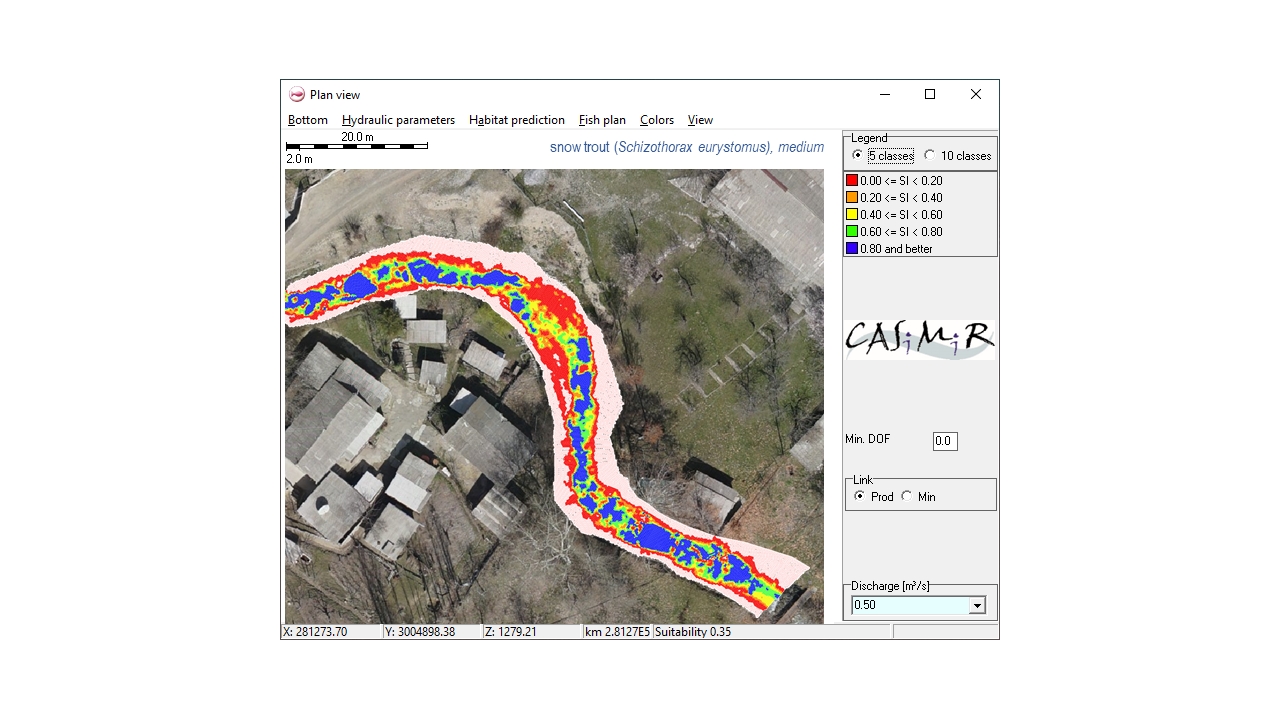Open the View menu

click(x=700, y=120)
